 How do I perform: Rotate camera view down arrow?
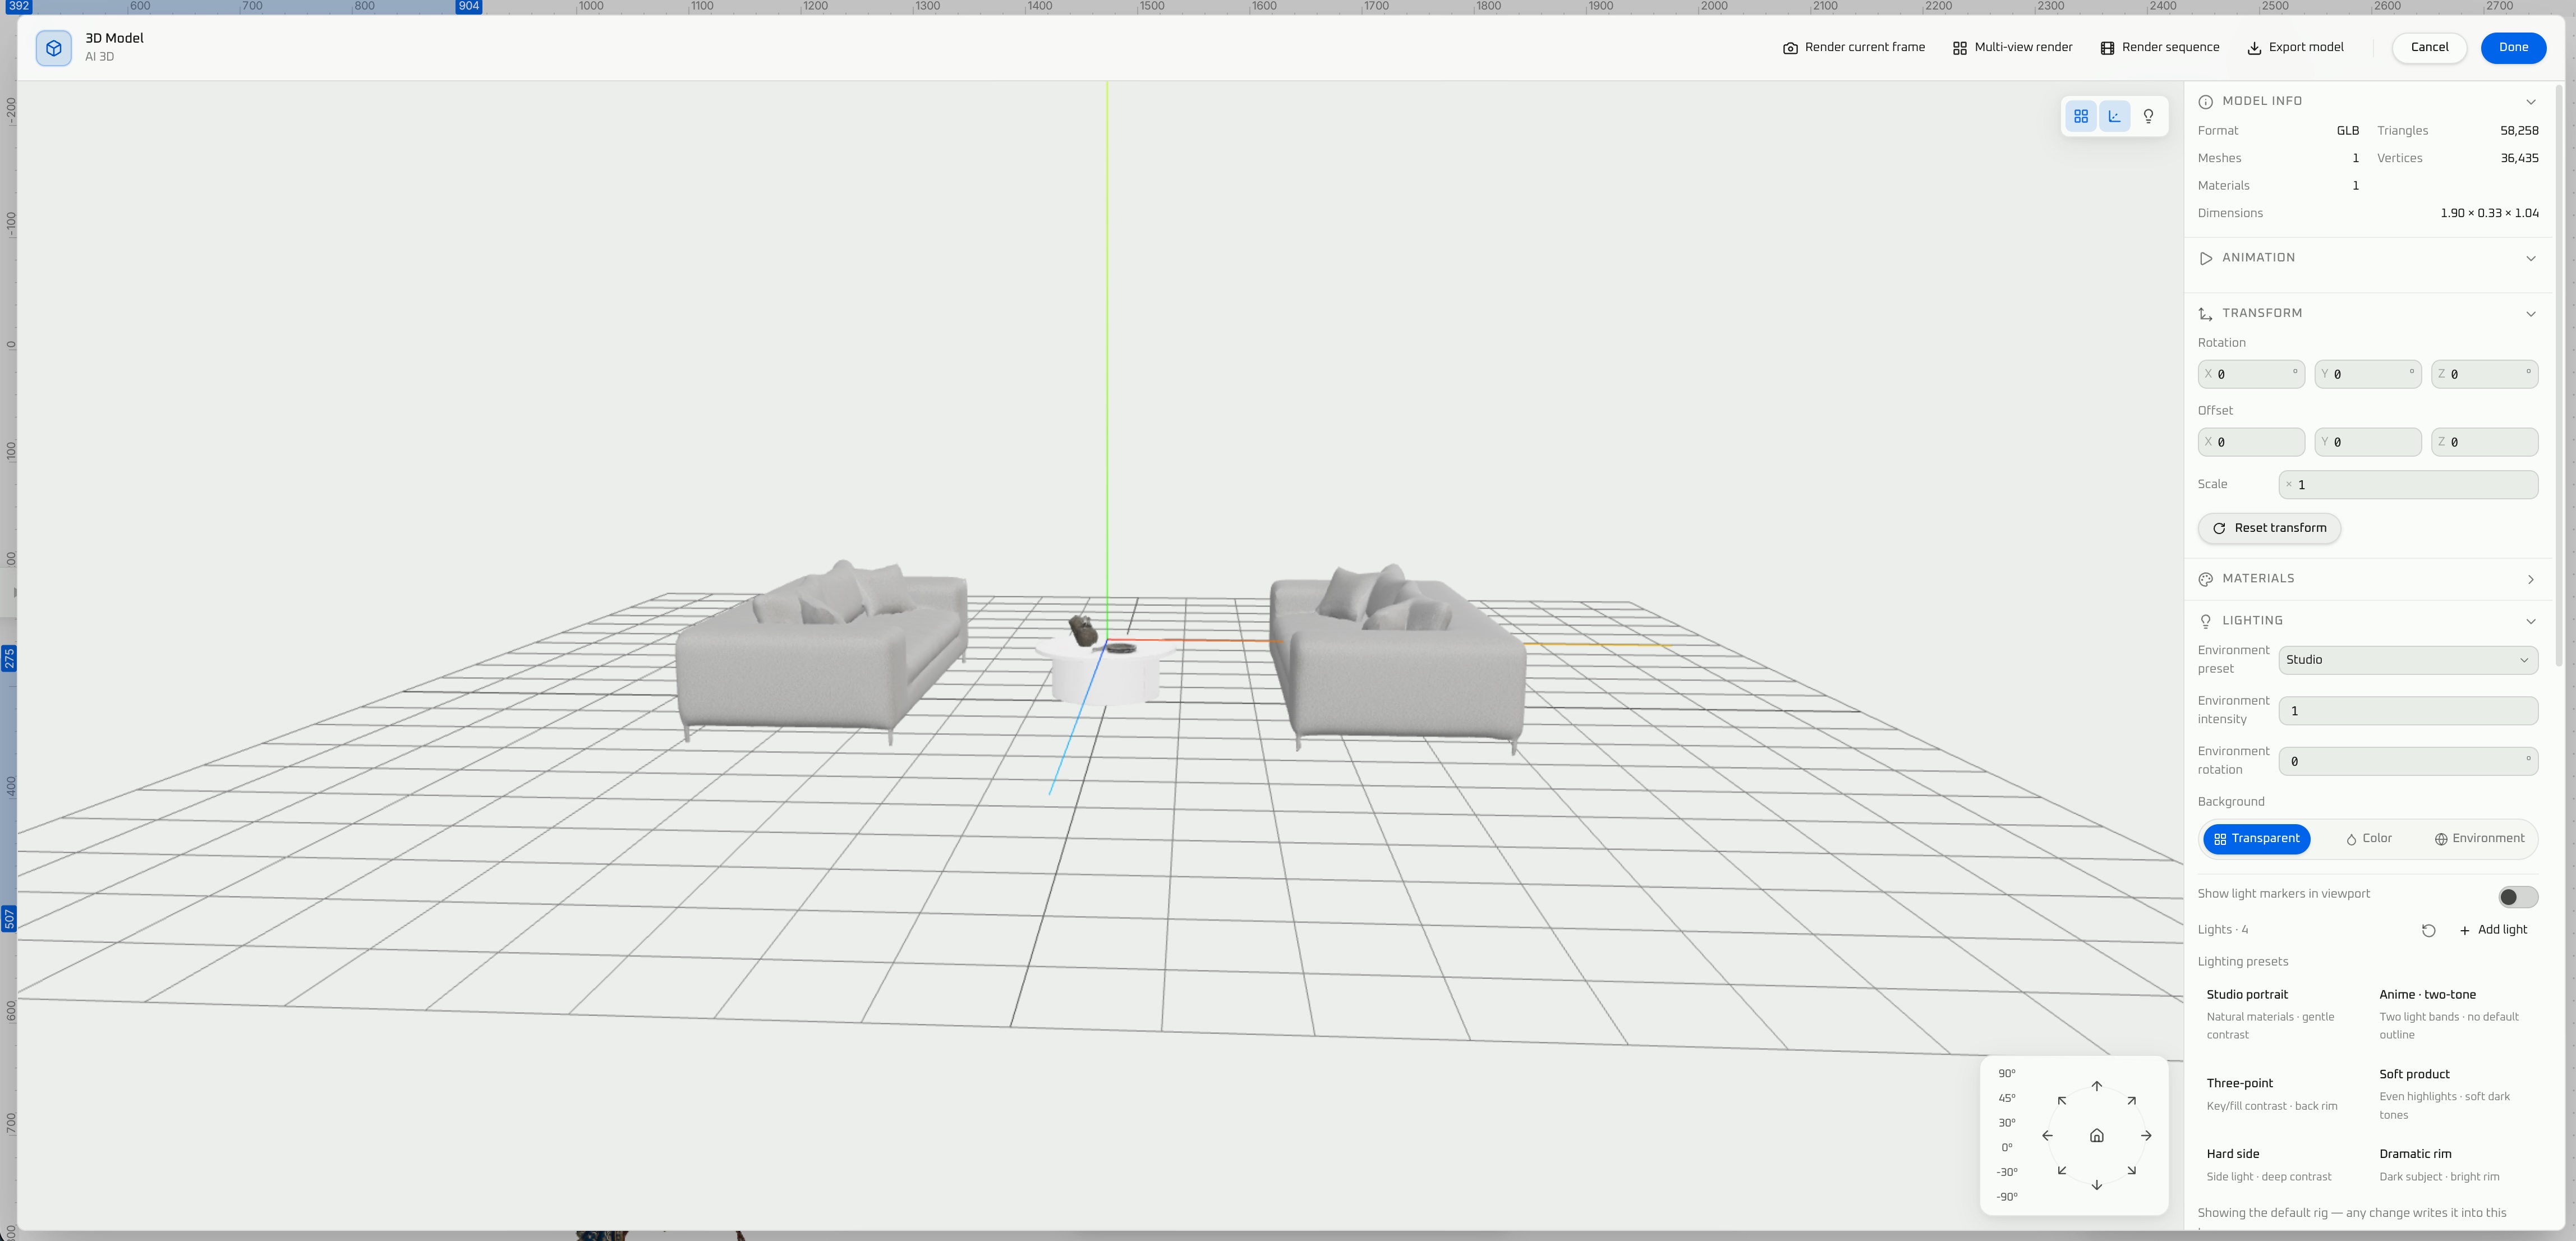2097,1185
